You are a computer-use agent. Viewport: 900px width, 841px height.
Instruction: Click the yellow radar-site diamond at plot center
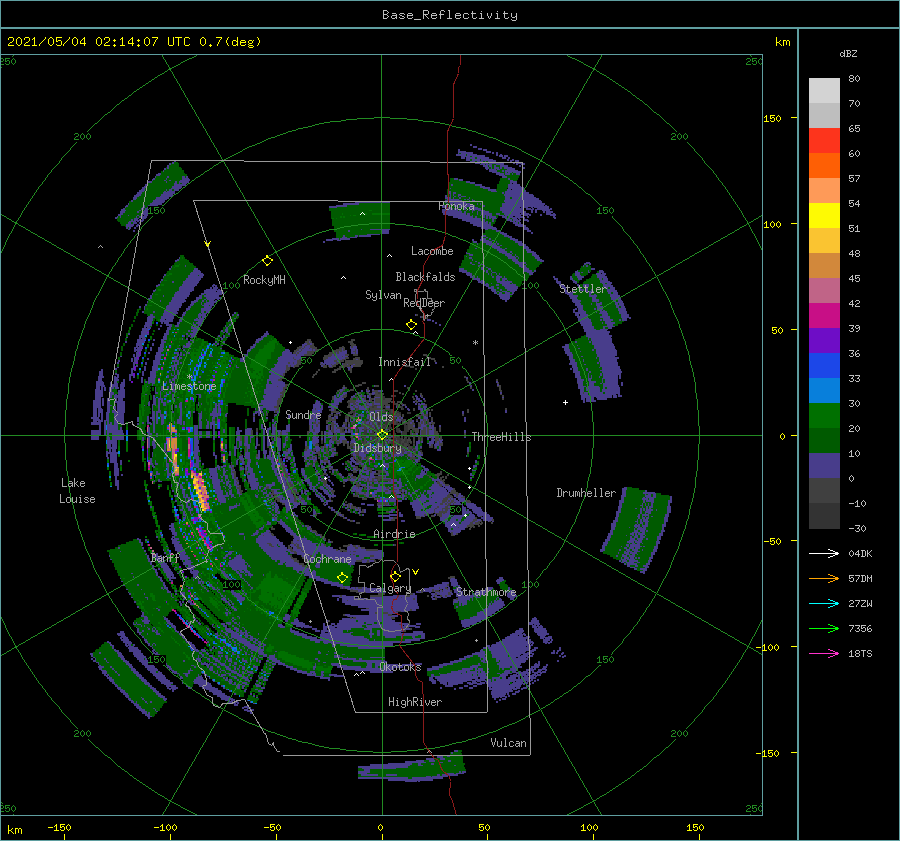[x=382, y=435]
